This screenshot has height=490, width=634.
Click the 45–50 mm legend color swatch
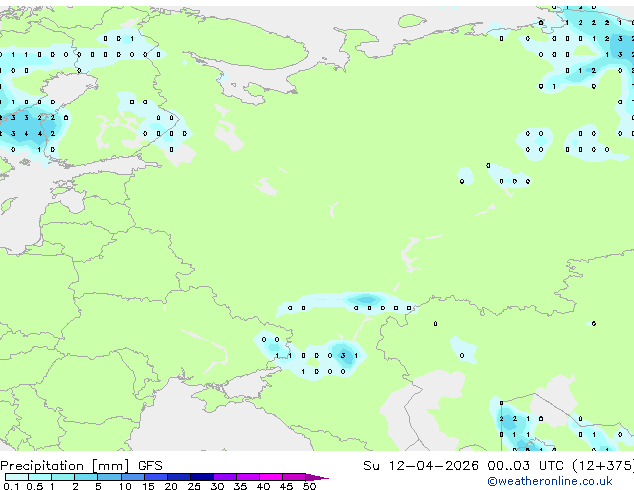point(294,477)
